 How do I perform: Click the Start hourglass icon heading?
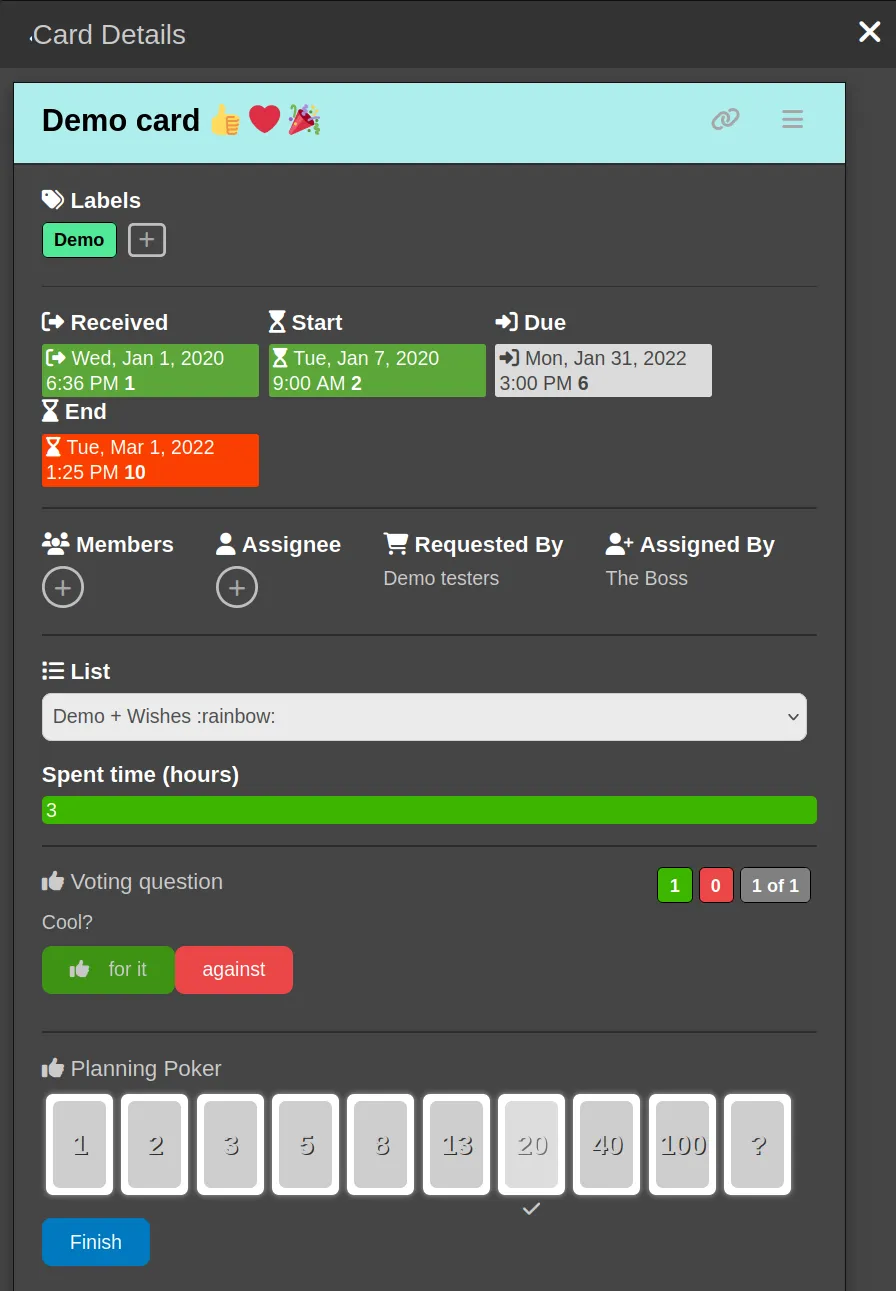tap(277, 322)
